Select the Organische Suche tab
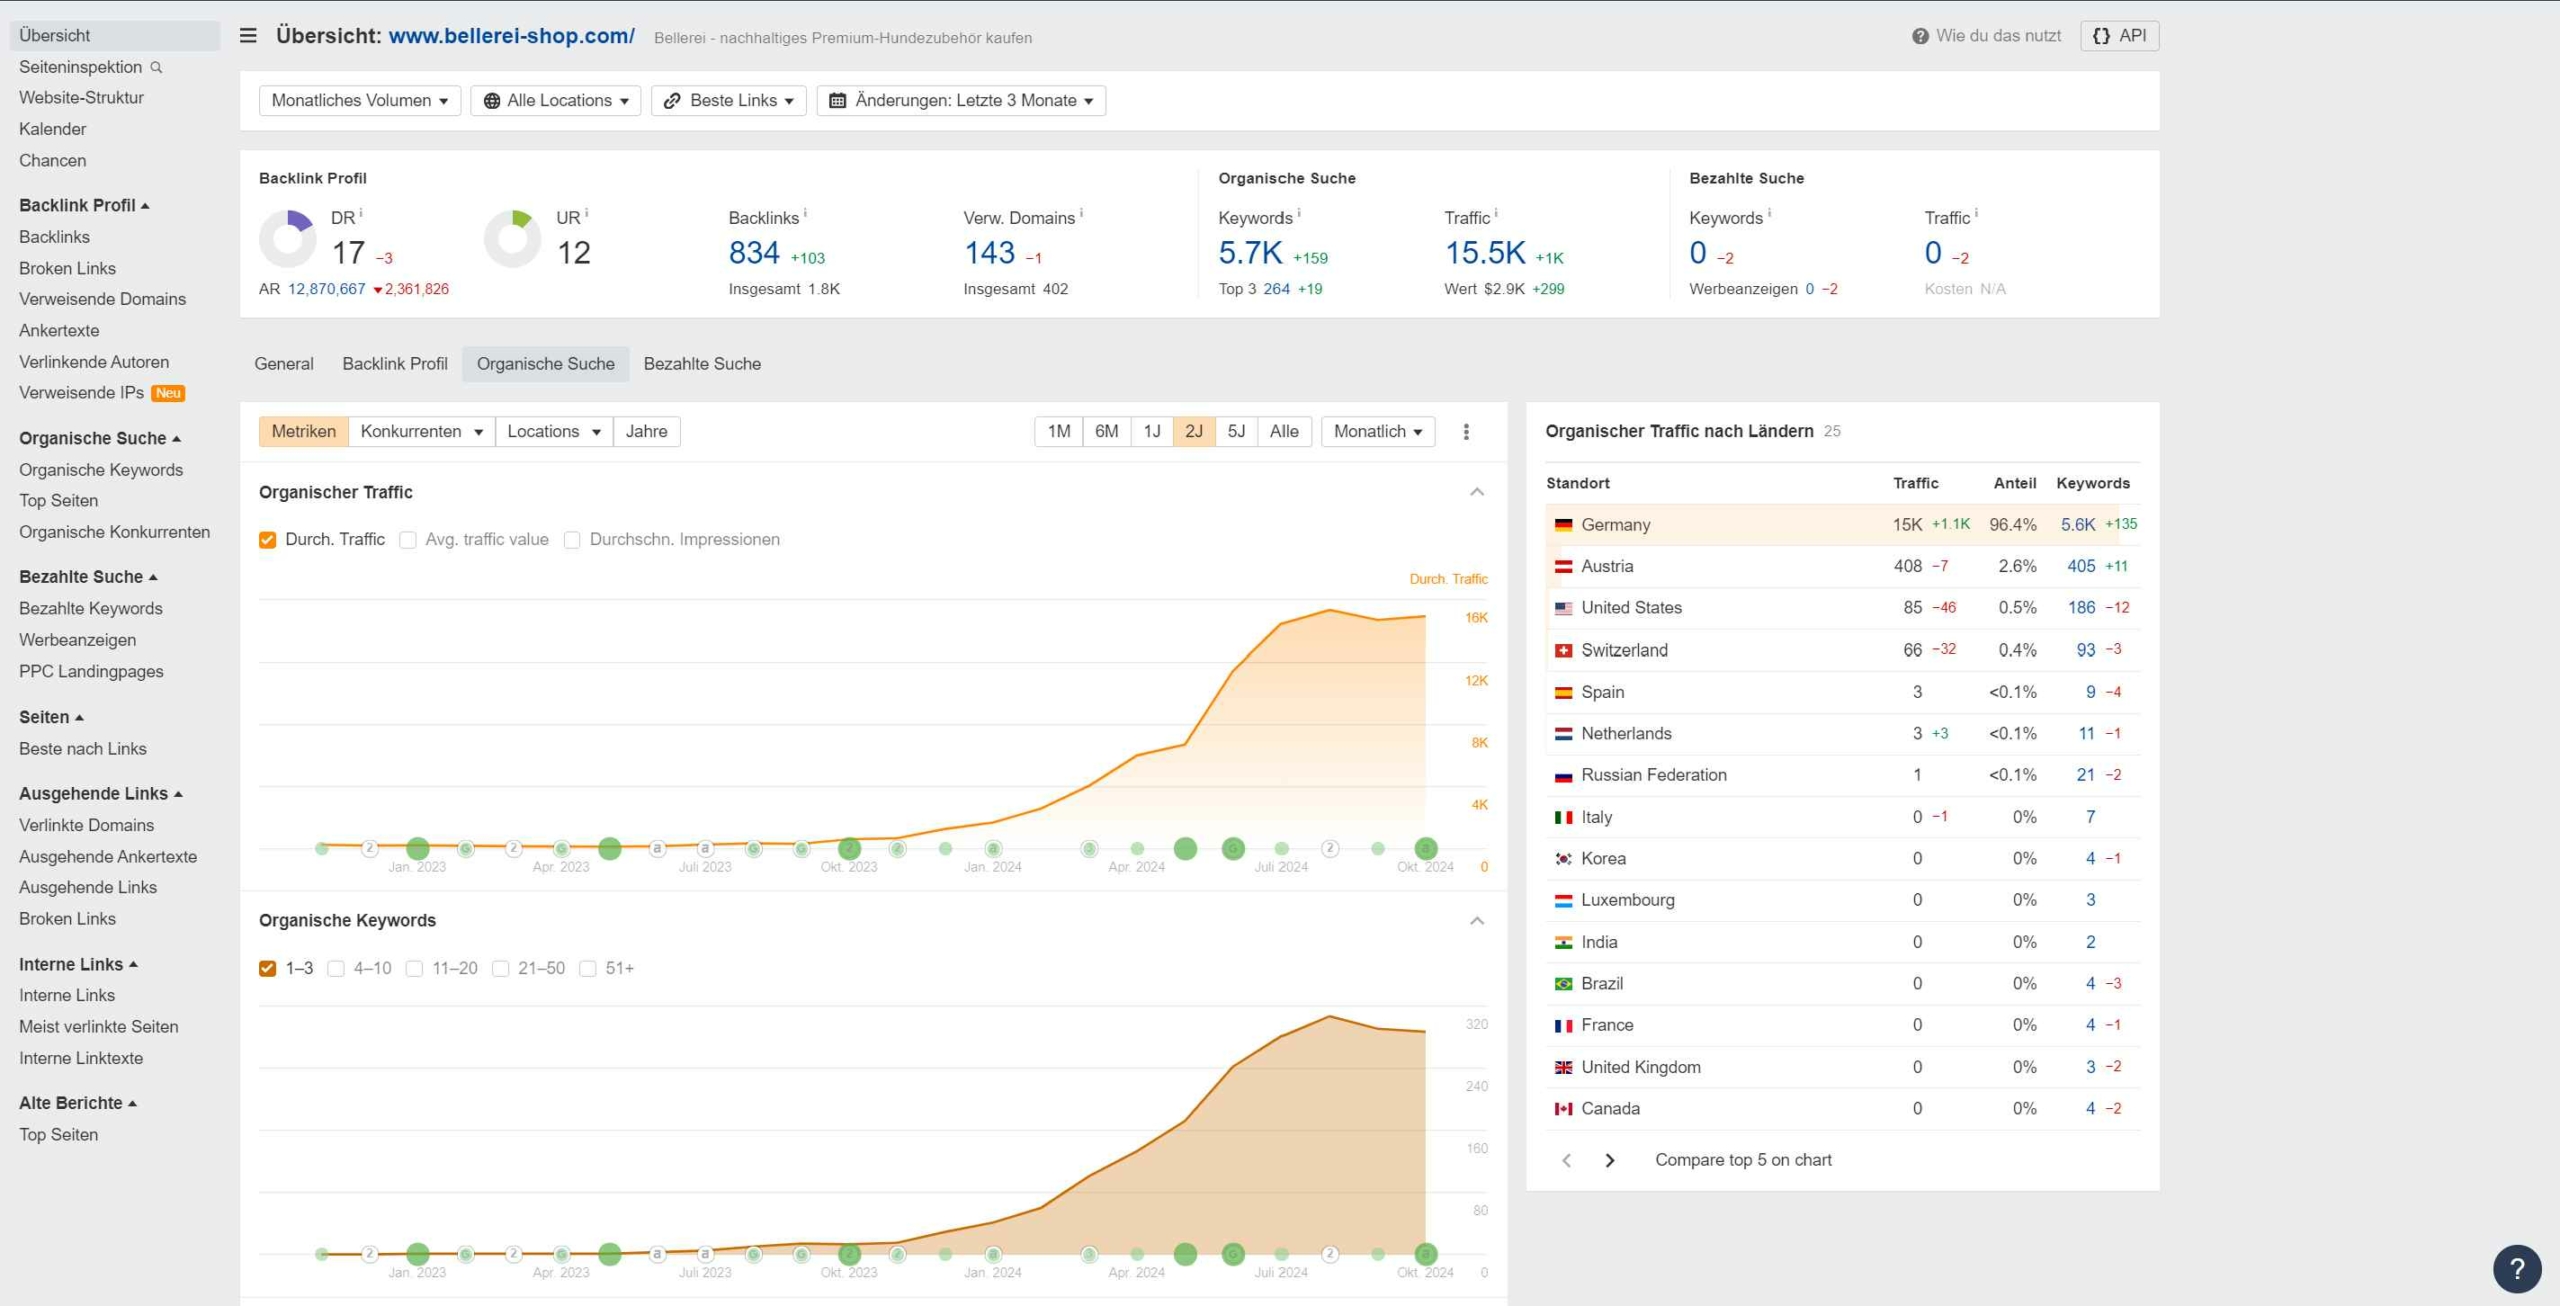 point(546,364)
